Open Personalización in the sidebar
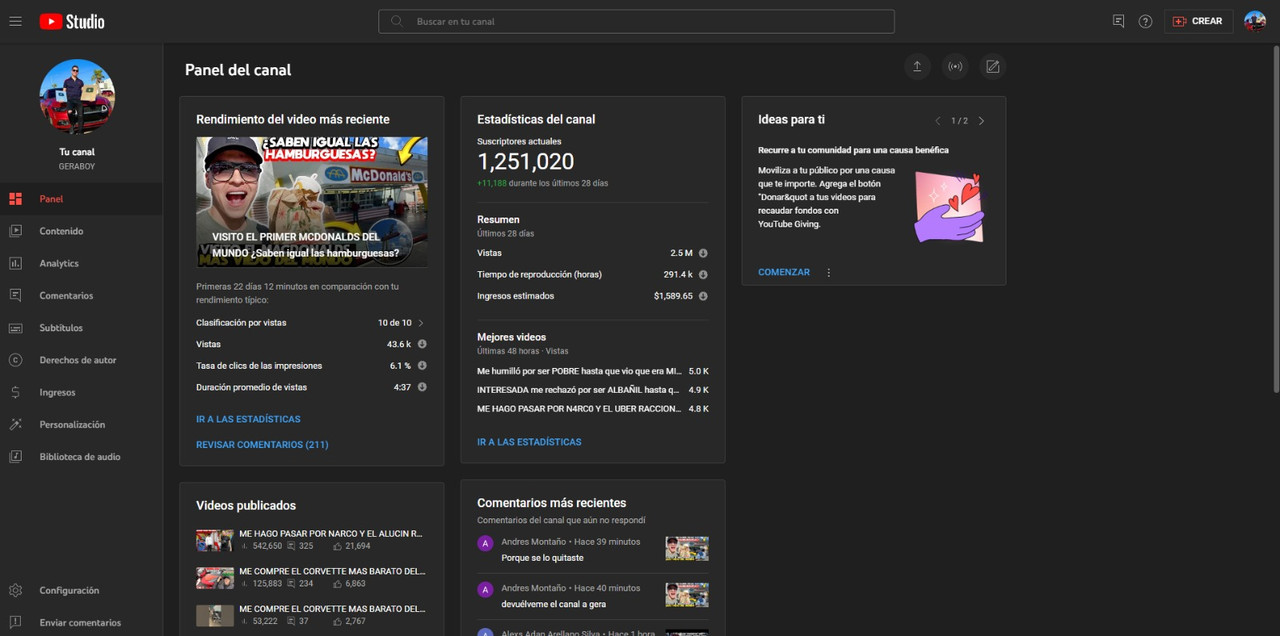This screenshot has height=636, width=1280. click(81, 424)
